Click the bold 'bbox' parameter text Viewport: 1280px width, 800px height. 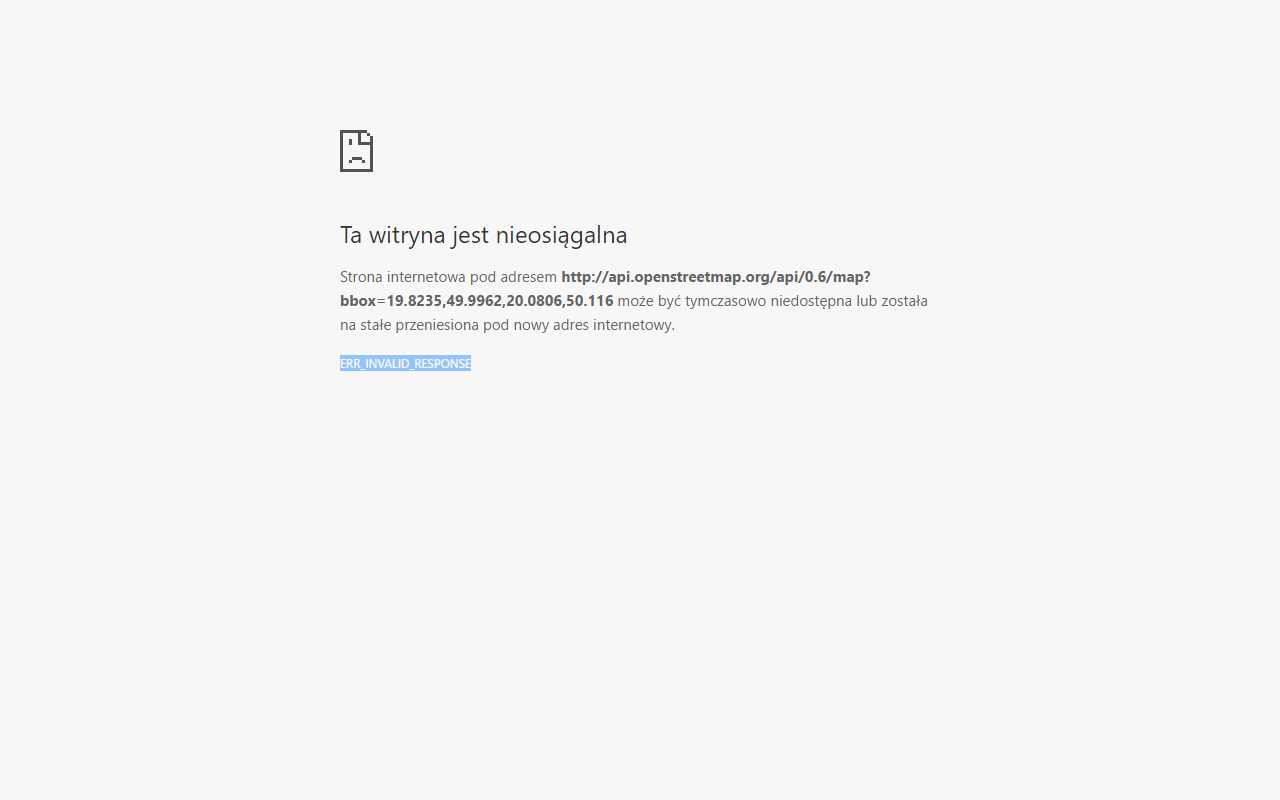tap(358, 301)
